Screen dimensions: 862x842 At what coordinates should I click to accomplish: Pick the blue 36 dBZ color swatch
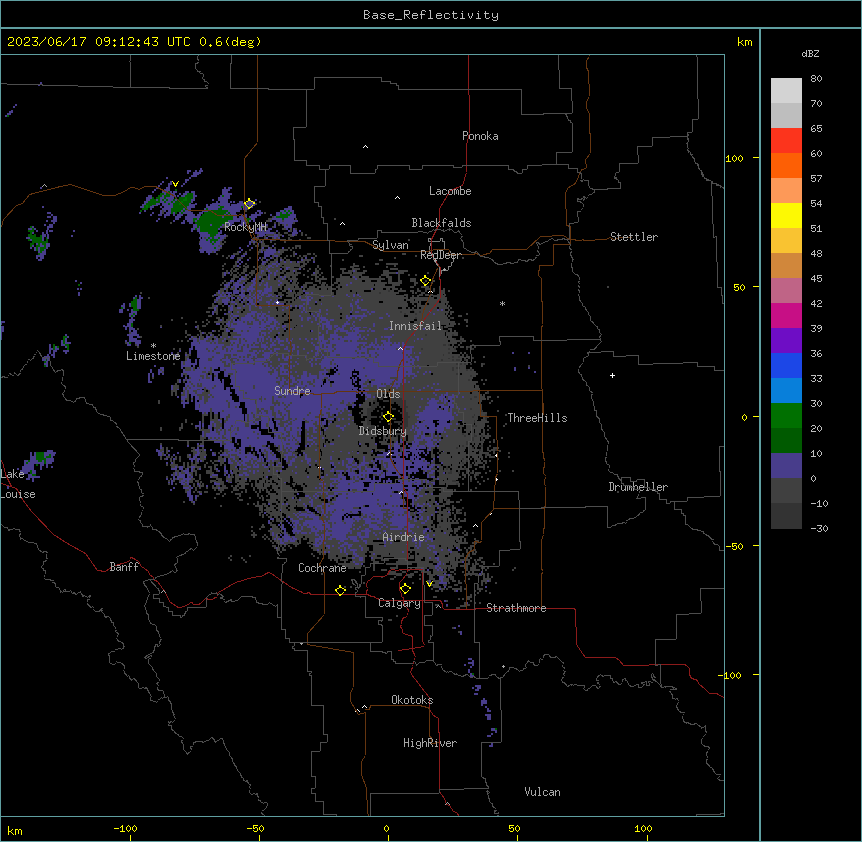pos(786,365)
